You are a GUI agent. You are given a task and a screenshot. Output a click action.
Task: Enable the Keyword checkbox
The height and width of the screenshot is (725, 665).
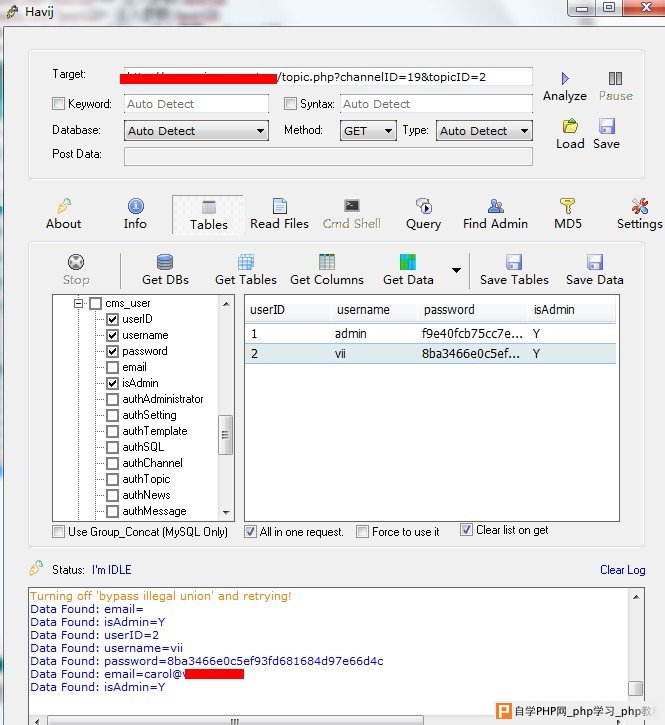coord(58,103)
